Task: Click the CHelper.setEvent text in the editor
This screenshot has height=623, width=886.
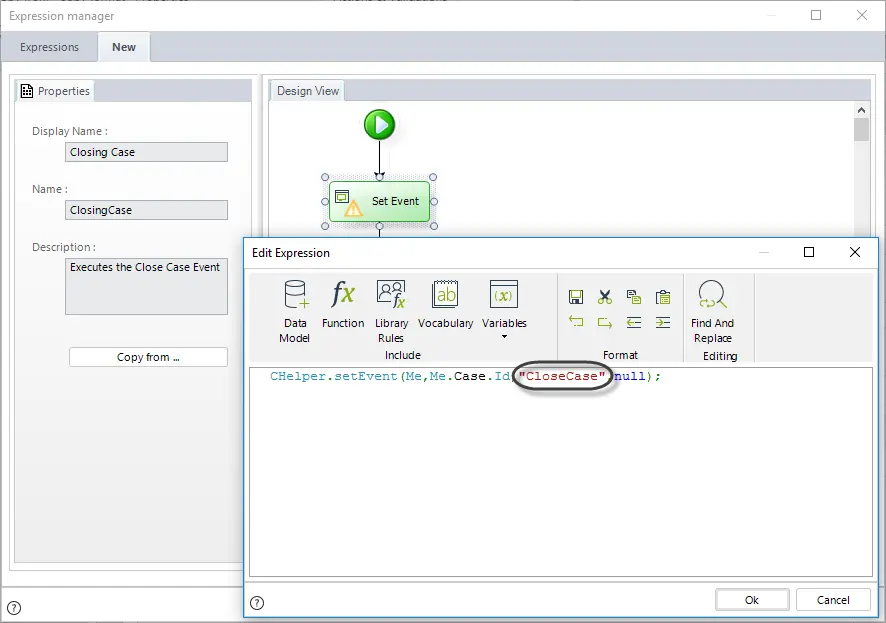Action: point(333,376)
